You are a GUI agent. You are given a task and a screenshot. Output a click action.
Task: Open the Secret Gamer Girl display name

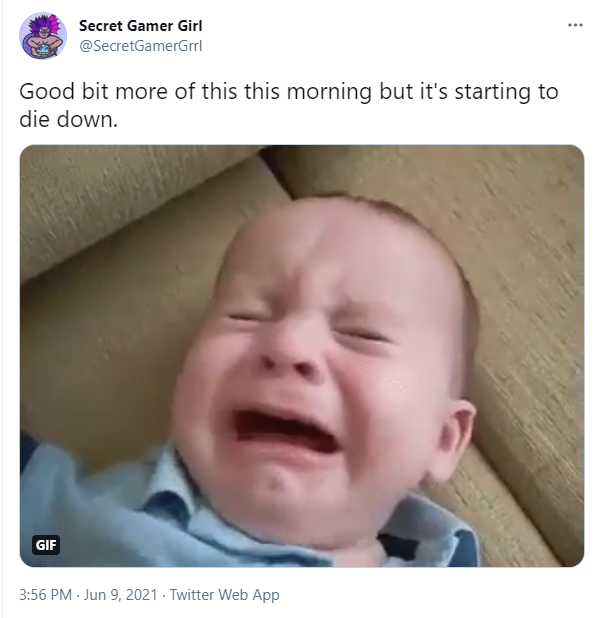pyautogui.click(x=141, y=26)
